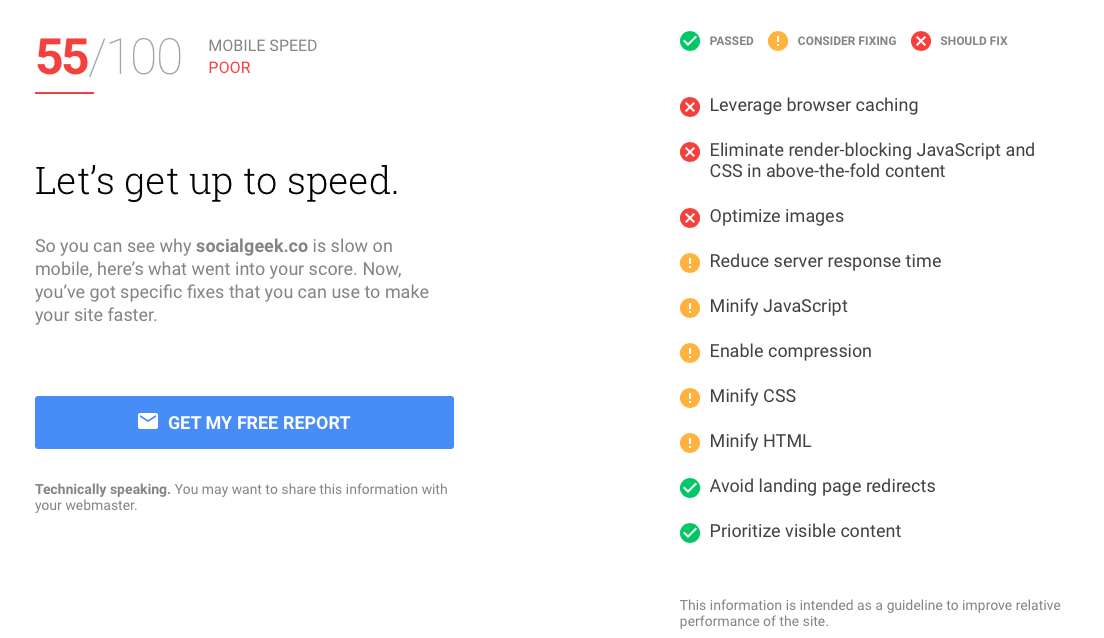Select the Leverage browser caching item
The image size is (1104, 638).
coord(813,106)
